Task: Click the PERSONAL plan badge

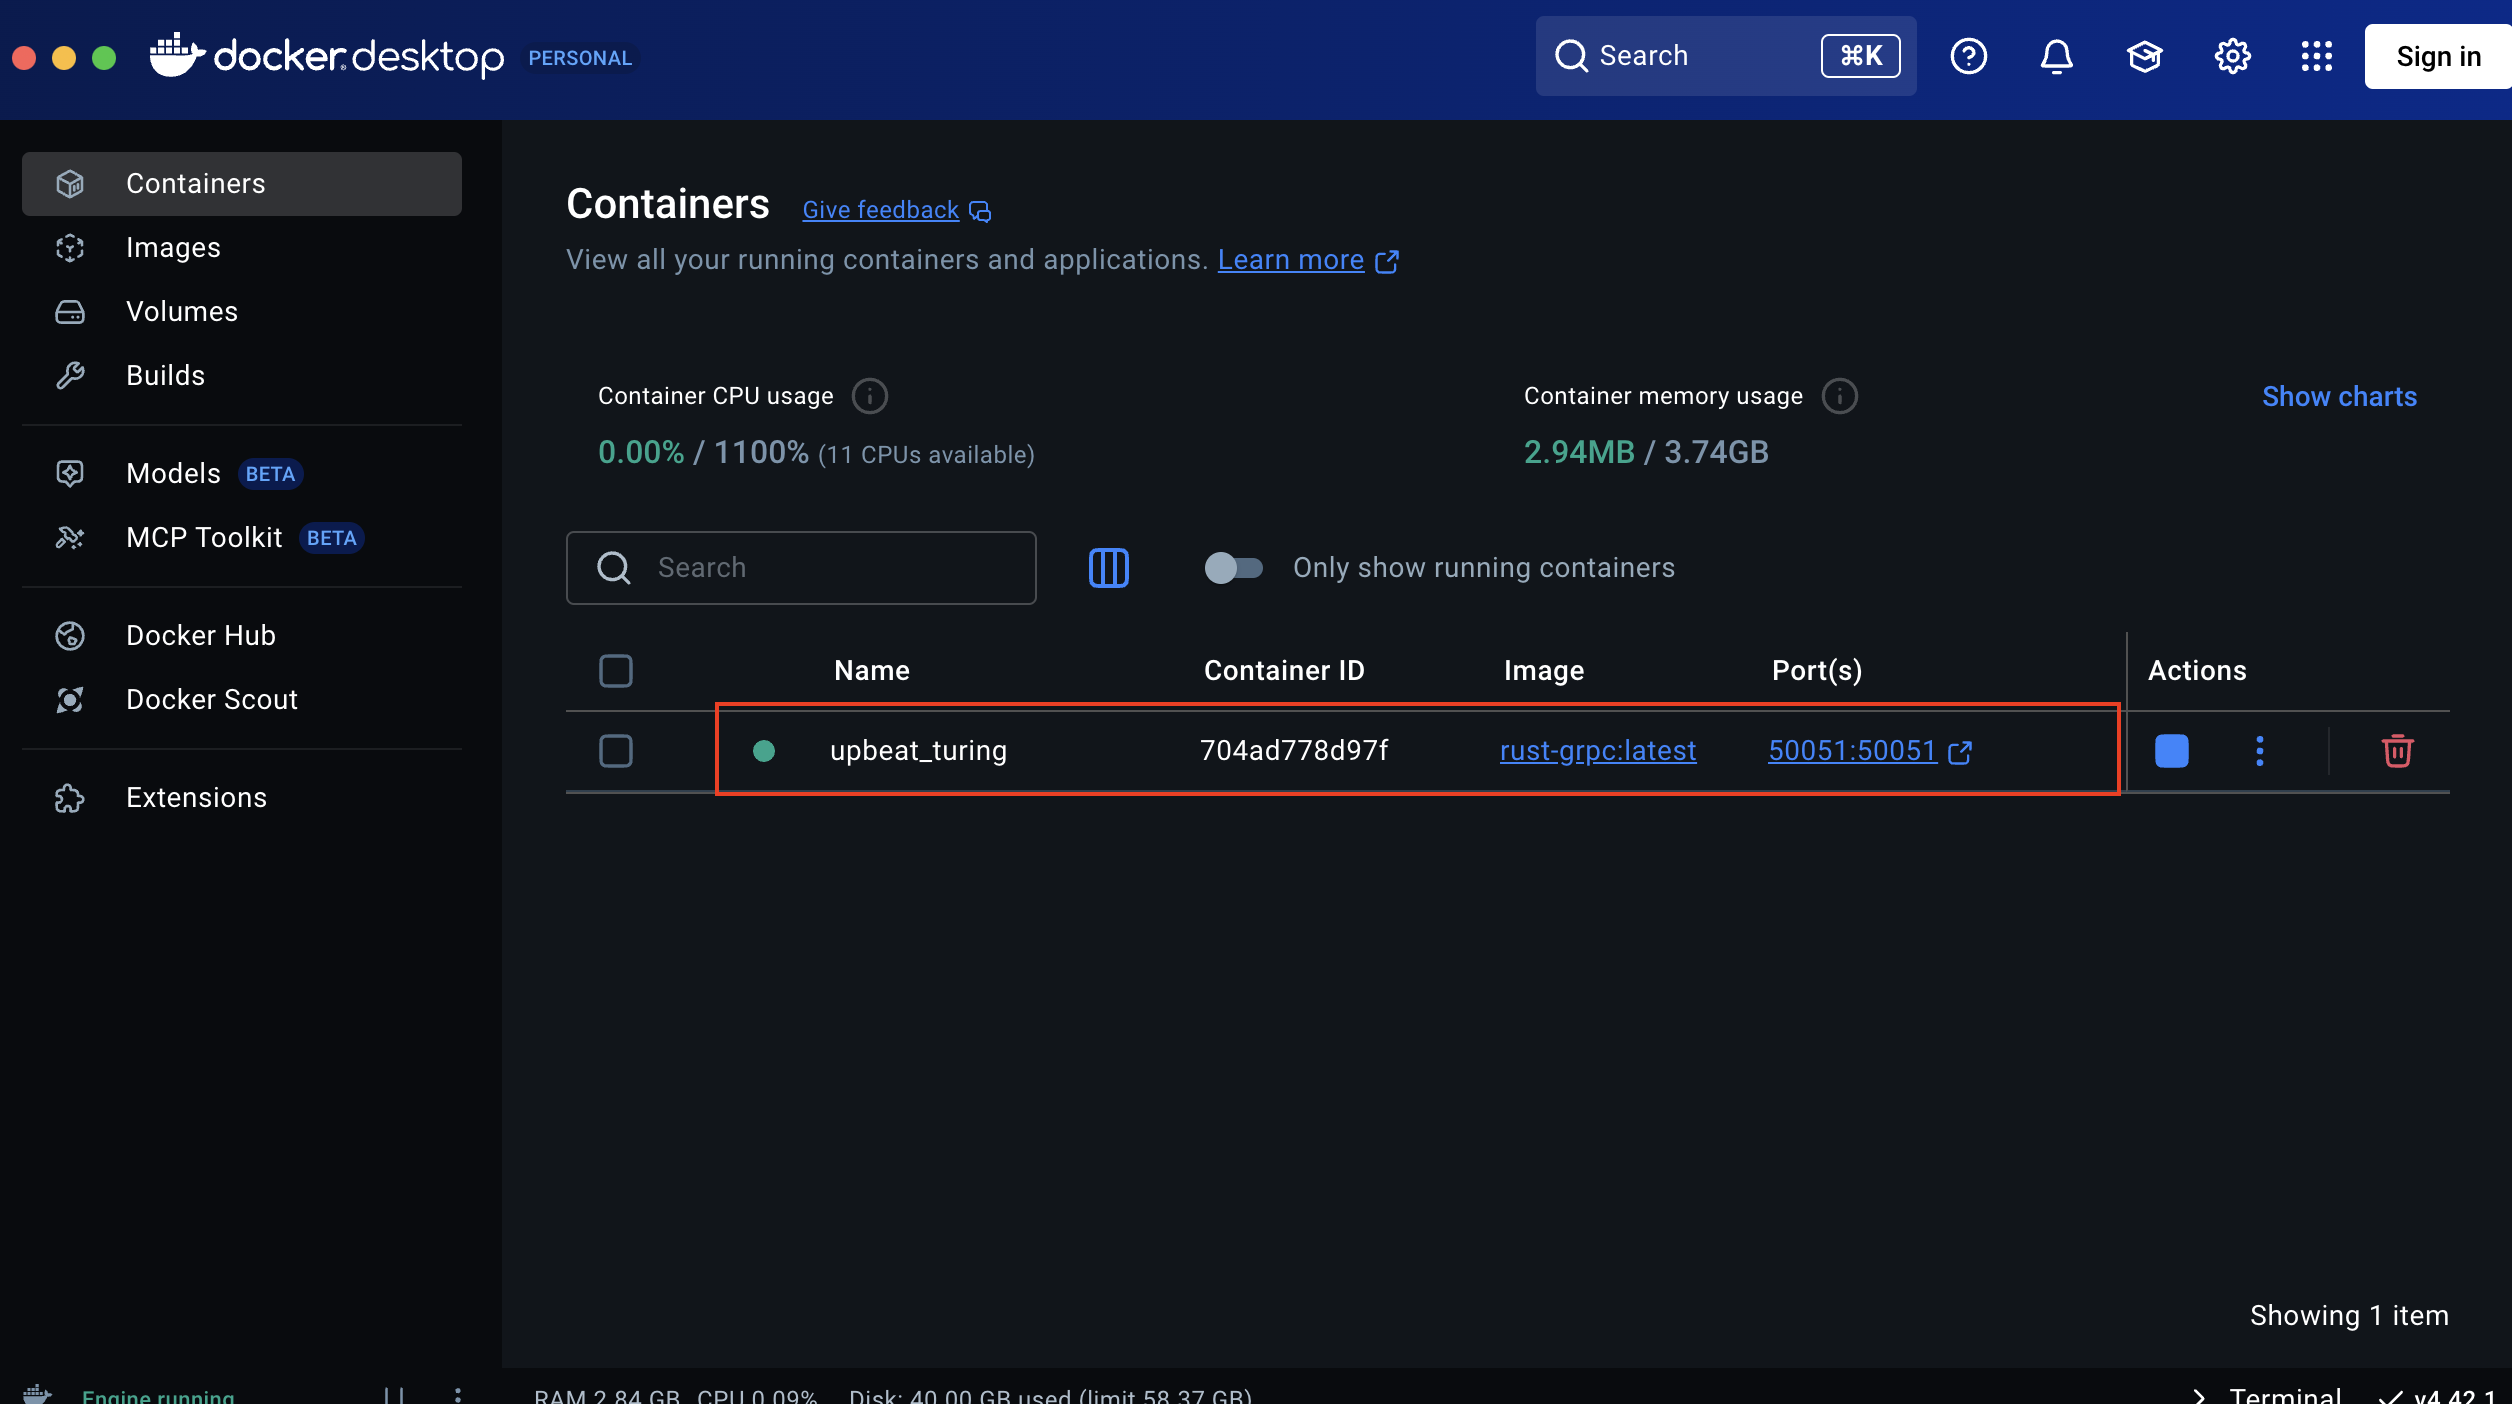Action: 580,58
